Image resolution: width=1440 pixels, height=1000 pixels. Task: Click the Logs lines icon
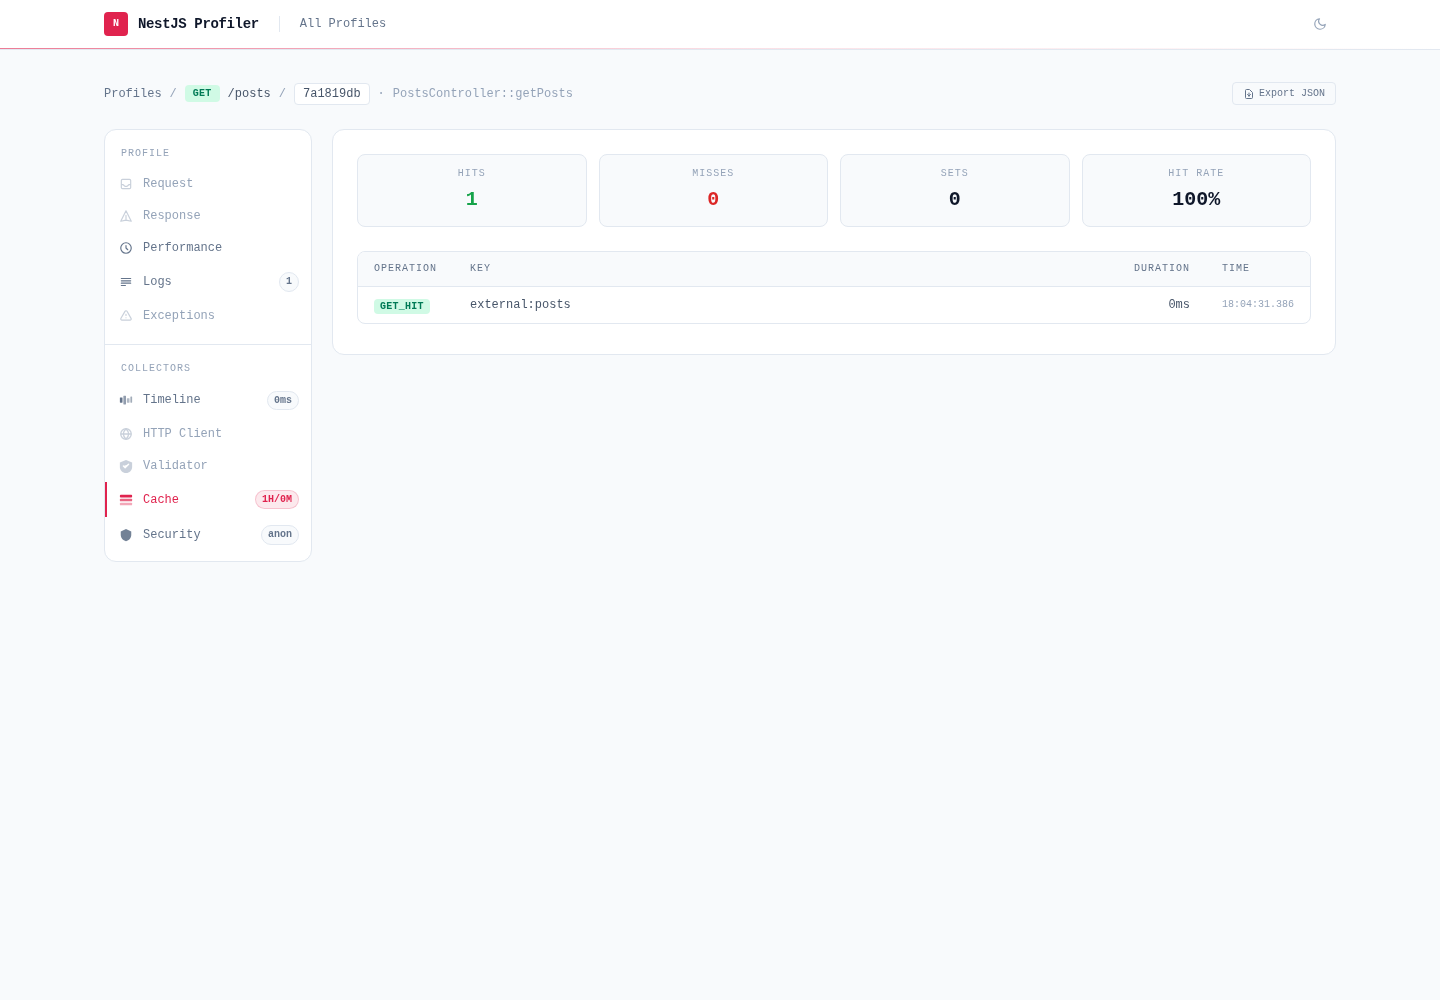[x=126, y=282]
